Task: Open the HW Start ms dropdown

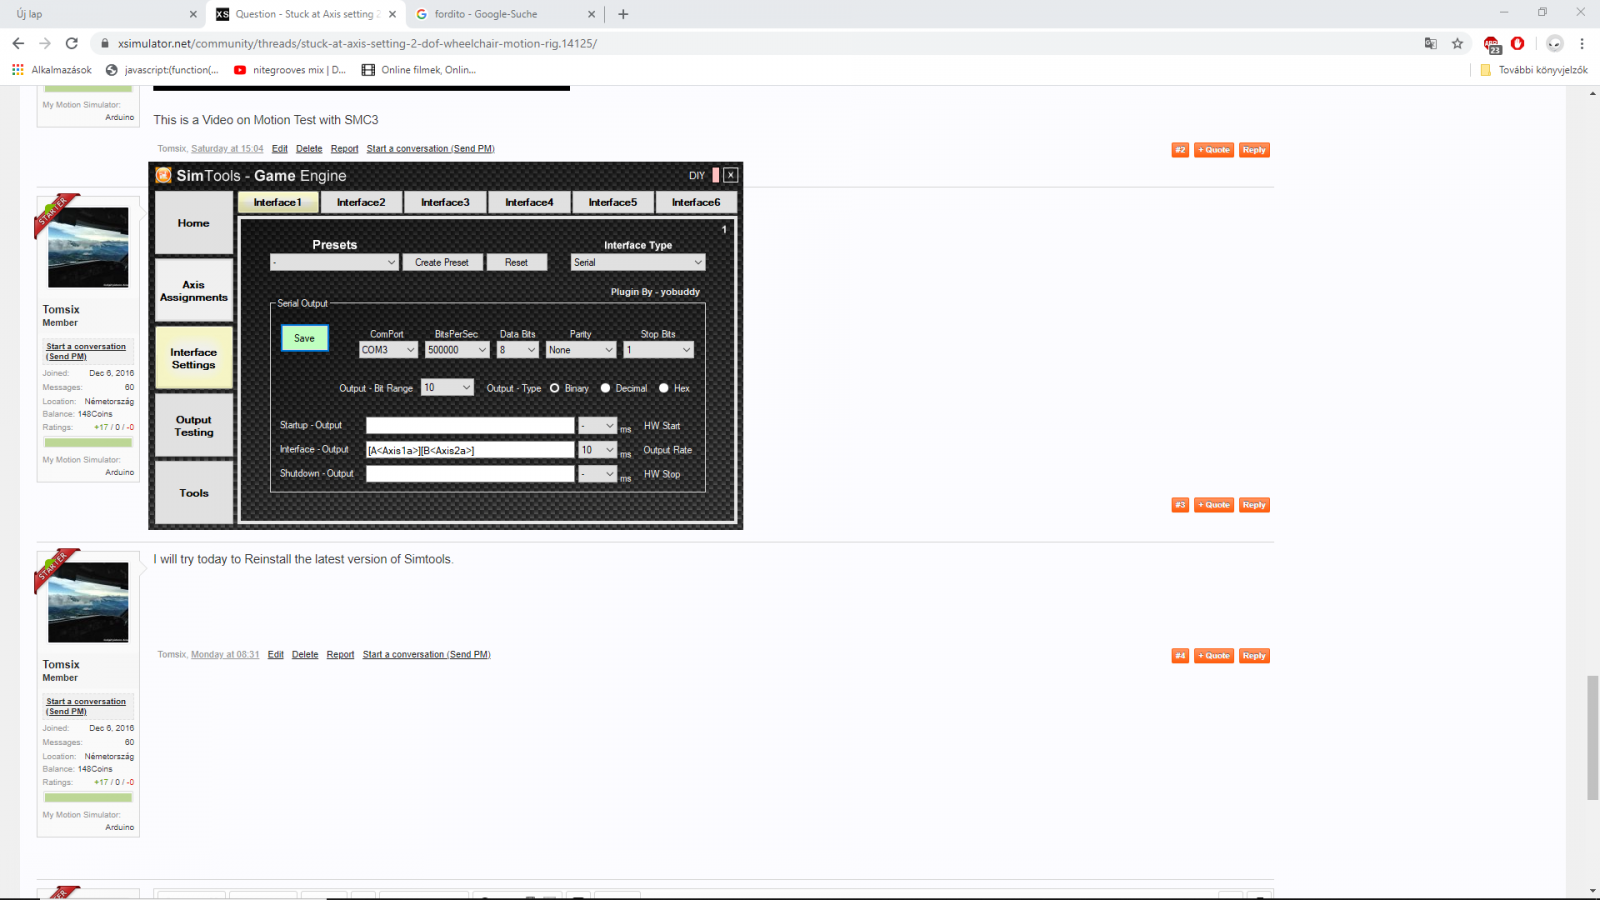Action: point(598,426)
